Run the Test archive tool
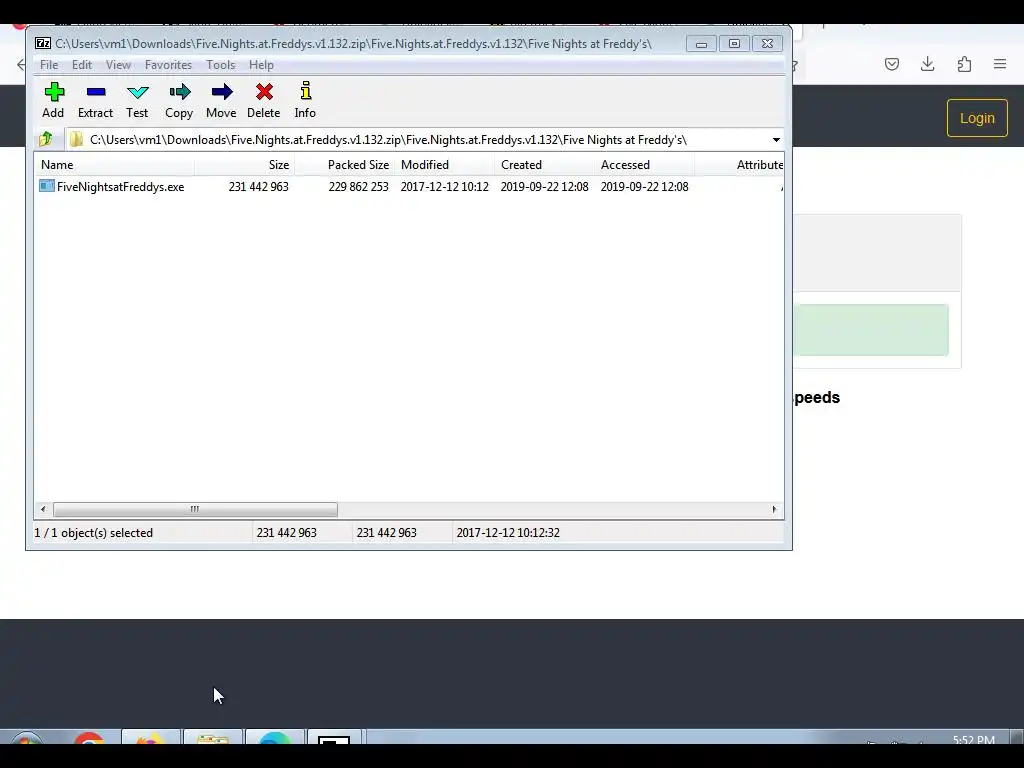The image size is (1024, 768). [x=137, y=100]
